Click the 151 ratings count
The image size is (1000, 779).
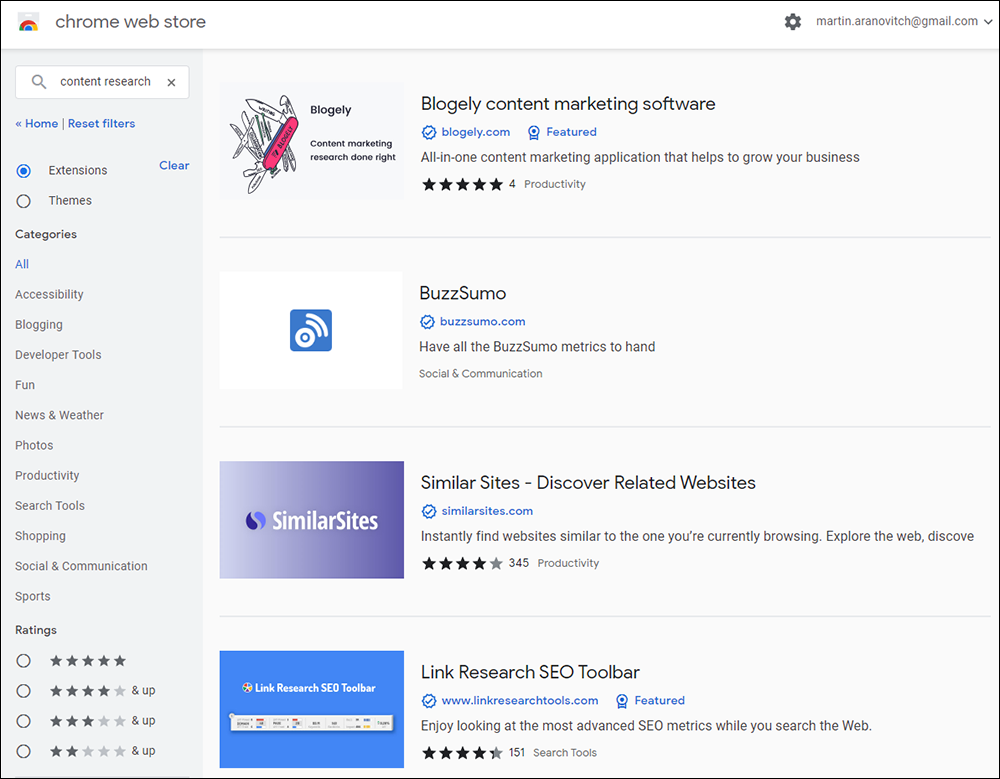[517, 753]
